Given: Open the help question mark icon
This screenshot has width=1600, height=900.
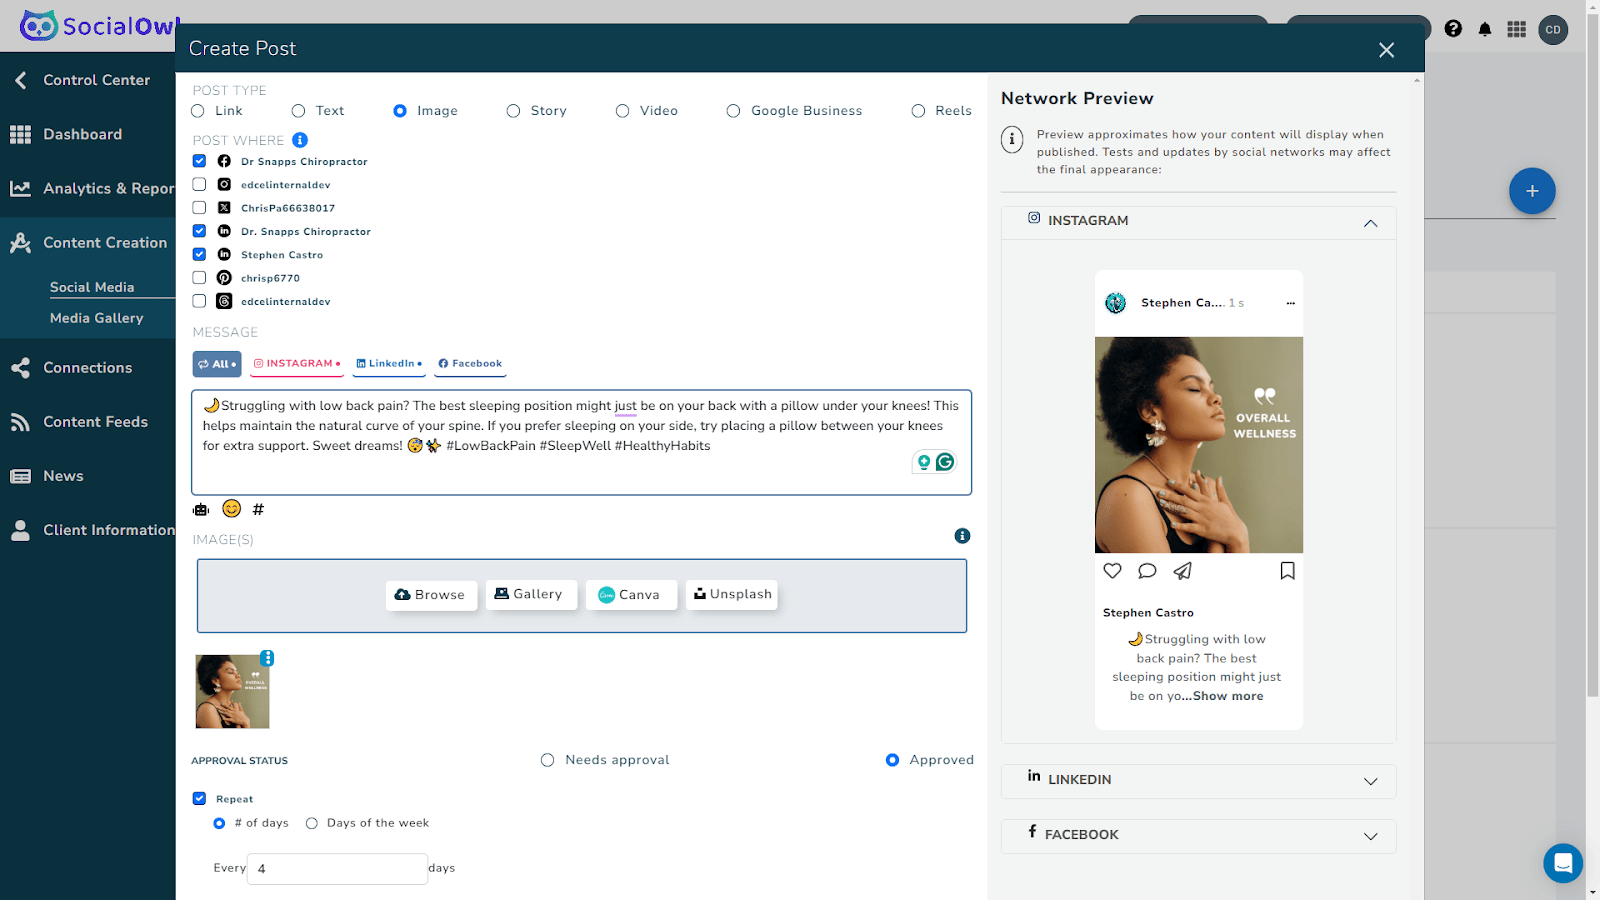Looking at the screenshot, I should [1453, 29].
